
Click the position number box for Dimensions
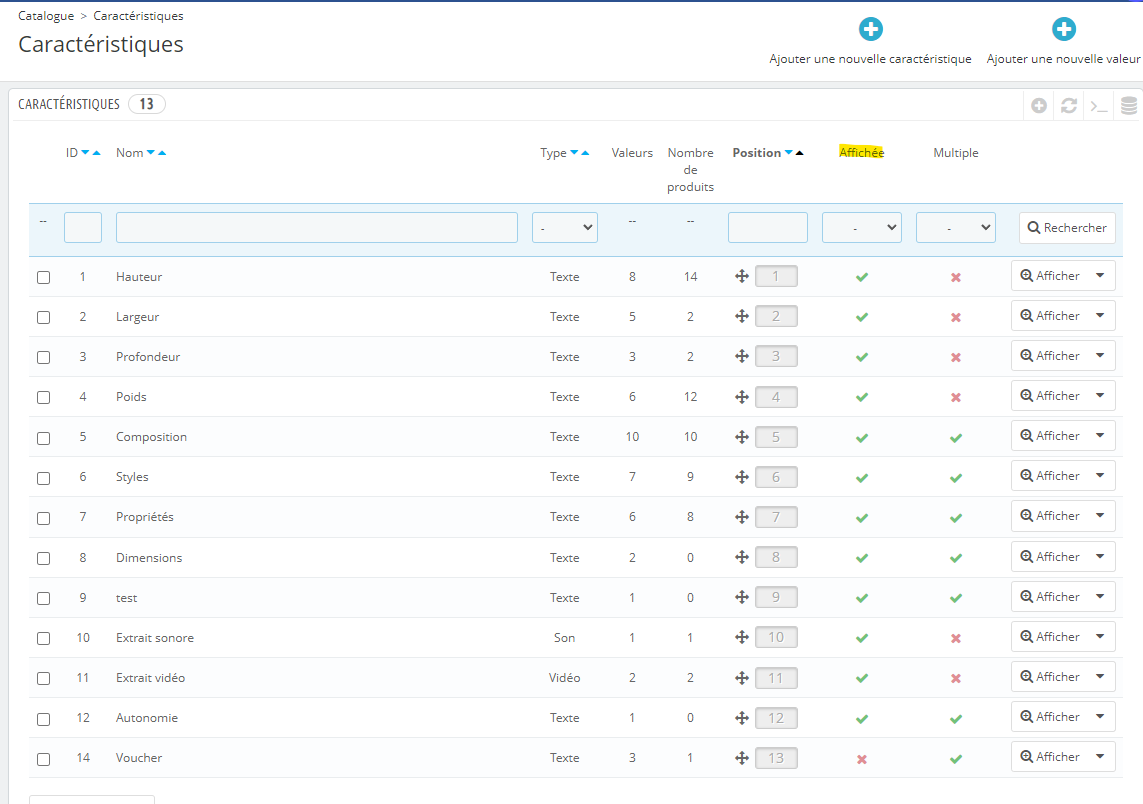click(776, 557)
